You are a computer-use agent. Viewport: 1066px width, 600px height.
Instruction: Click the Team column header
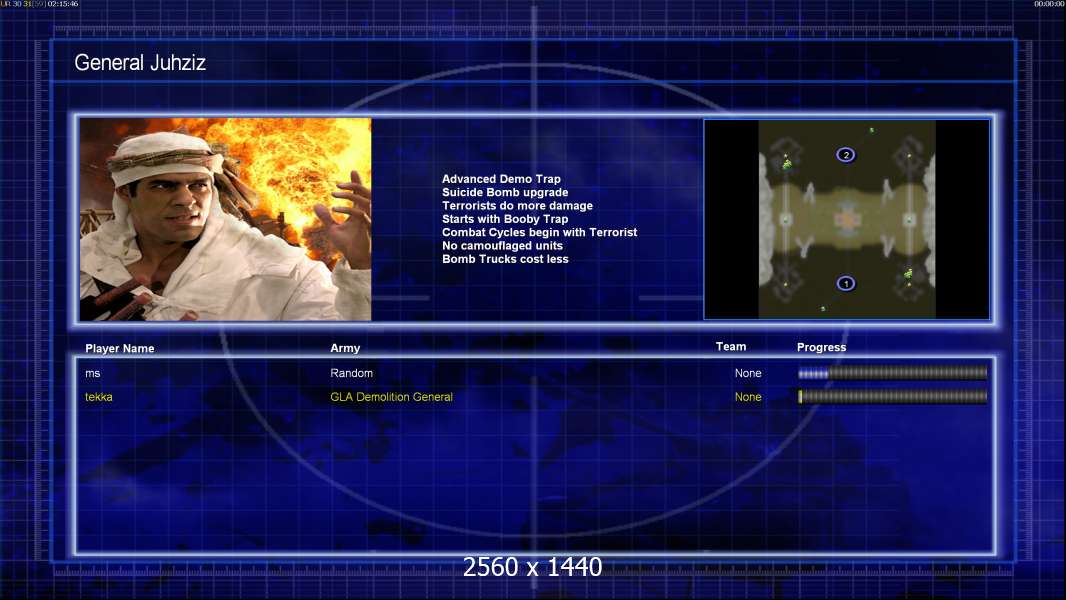coord(731,347)
